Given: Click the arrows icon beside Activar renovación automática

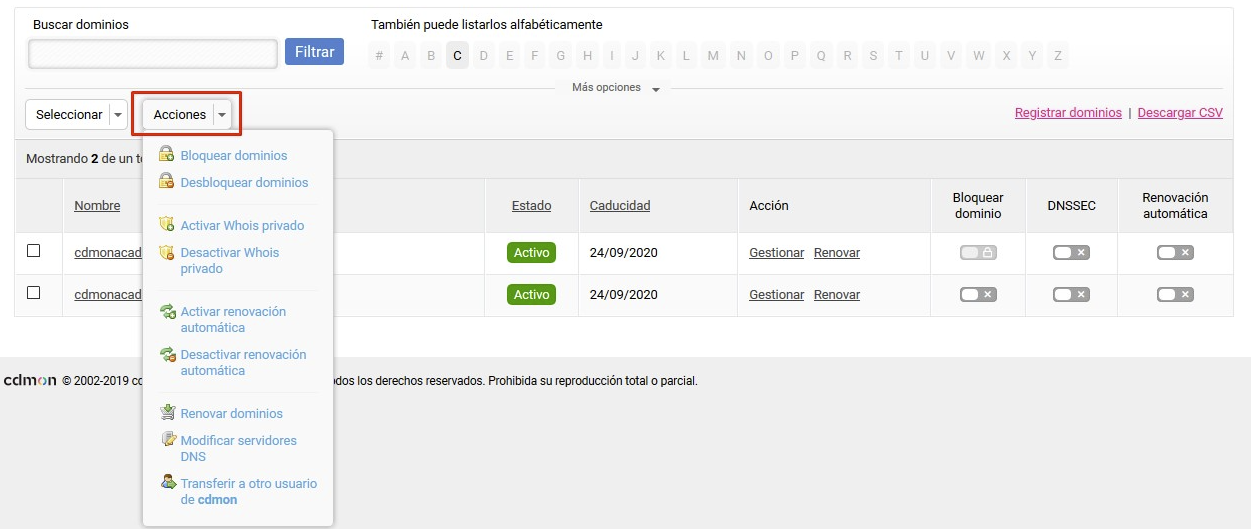Looking at the screenshot, I should (168, 311).
